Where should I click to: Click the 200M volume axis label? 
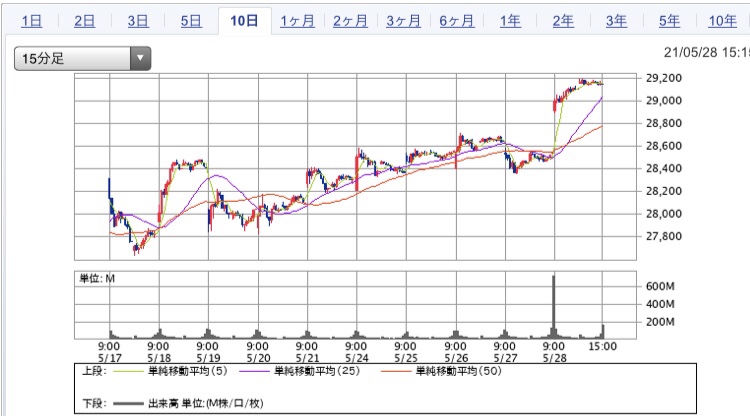(660, 322)
